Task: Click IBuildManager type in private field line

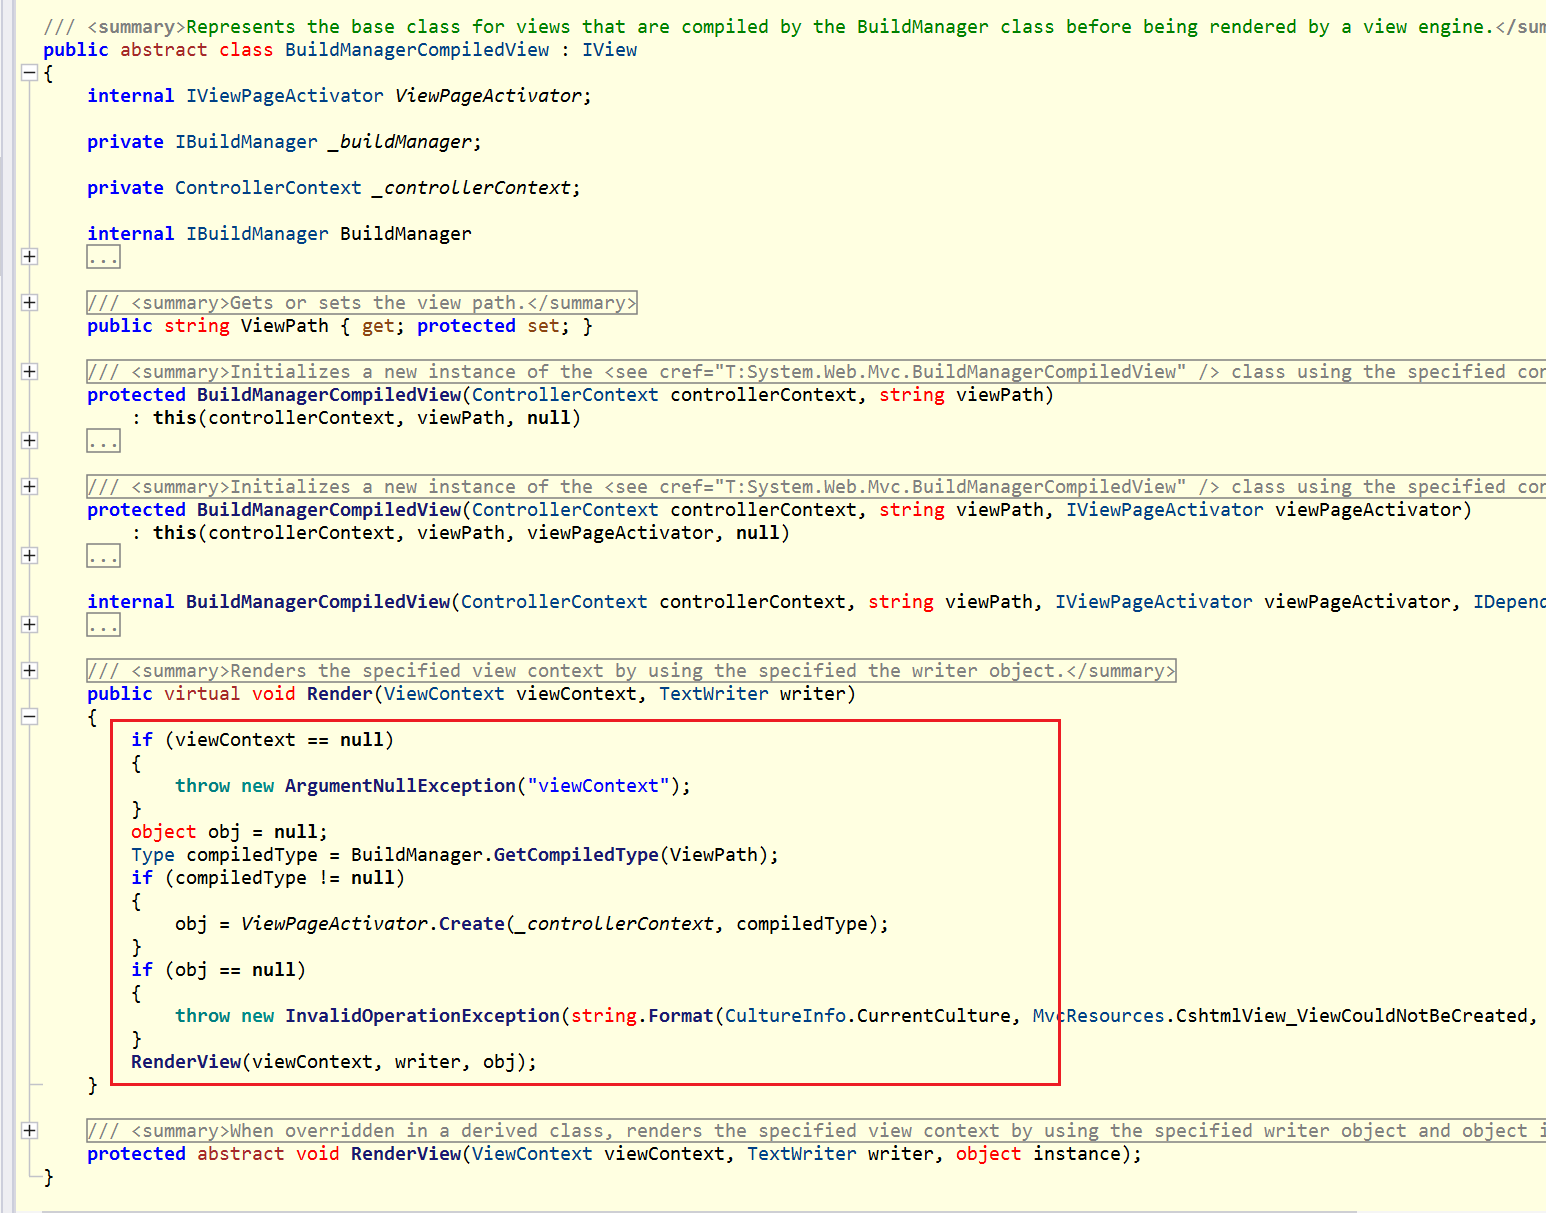Action: pos(246,142)
